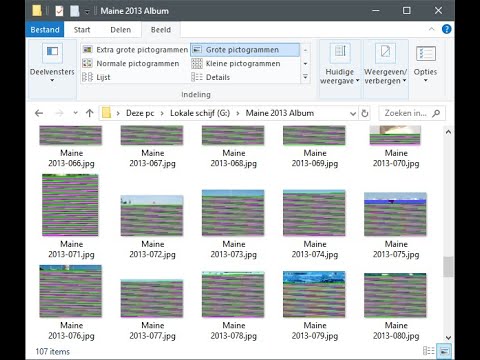480x360 pixels.
Task: Expand the layout gallery more options
Action: tap(305, 77)
